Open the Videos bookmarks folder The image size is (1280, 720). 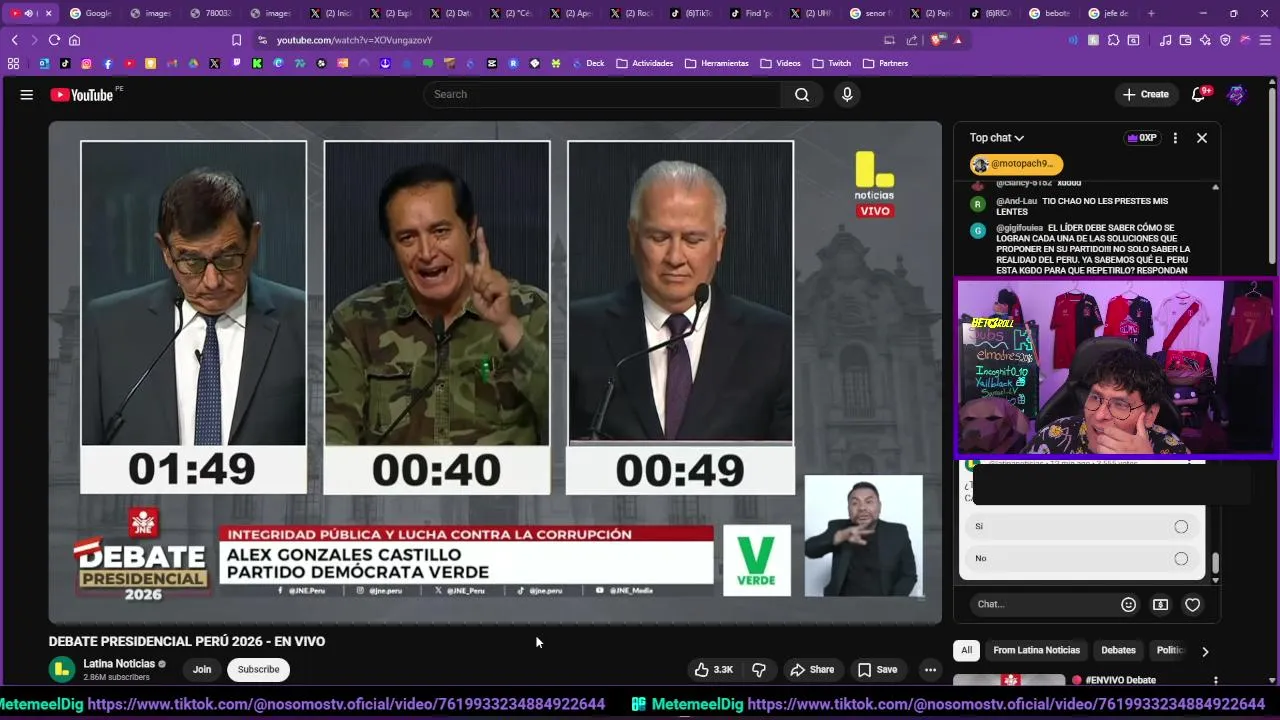click(x=780, y=63)
